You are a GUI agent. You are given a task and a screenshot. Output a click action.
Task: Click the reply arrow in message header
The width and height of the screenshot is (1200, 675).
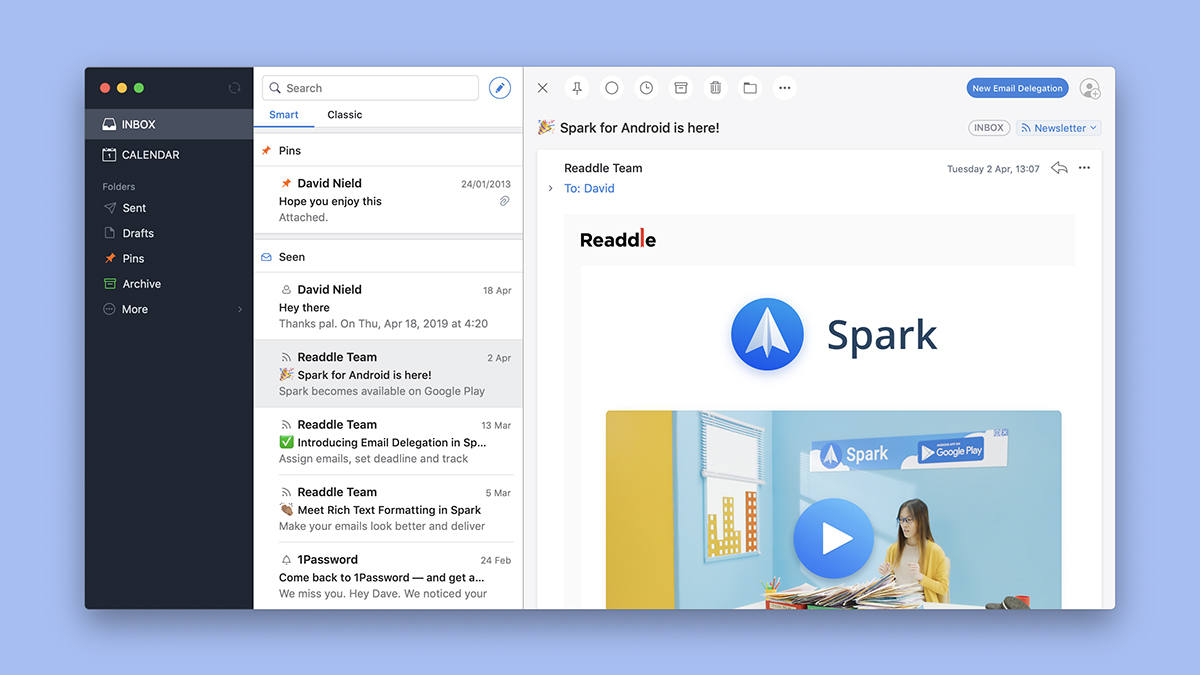(x=1059, y=168)
